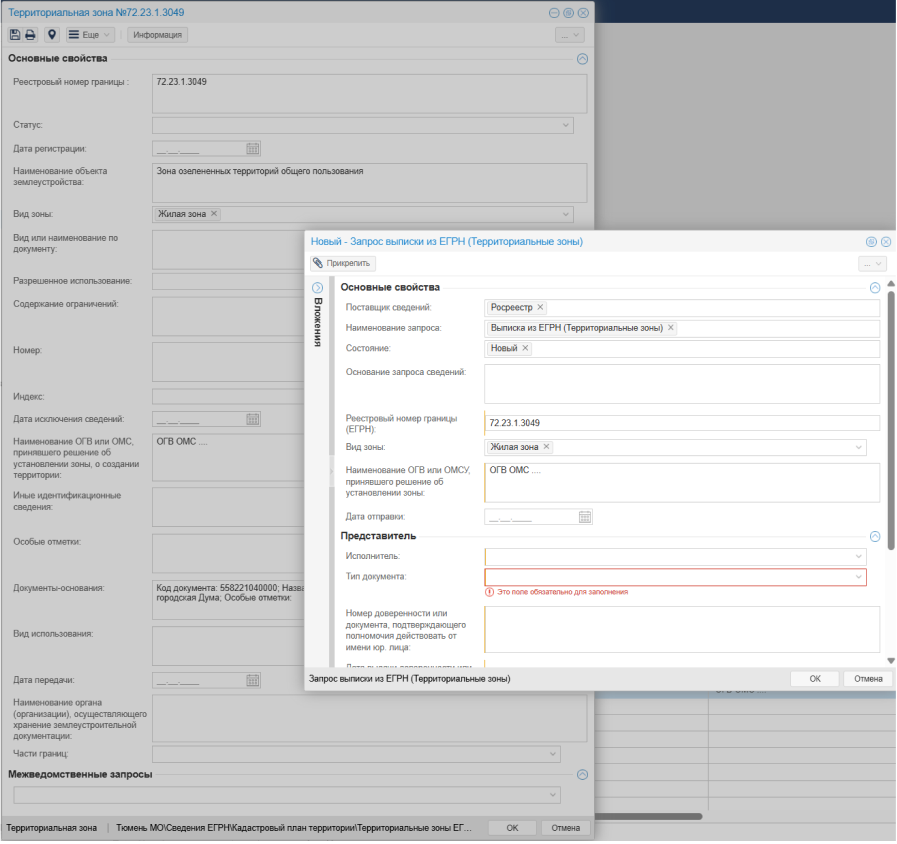Remove the Росреестр tag

click(x=540, y=308)
